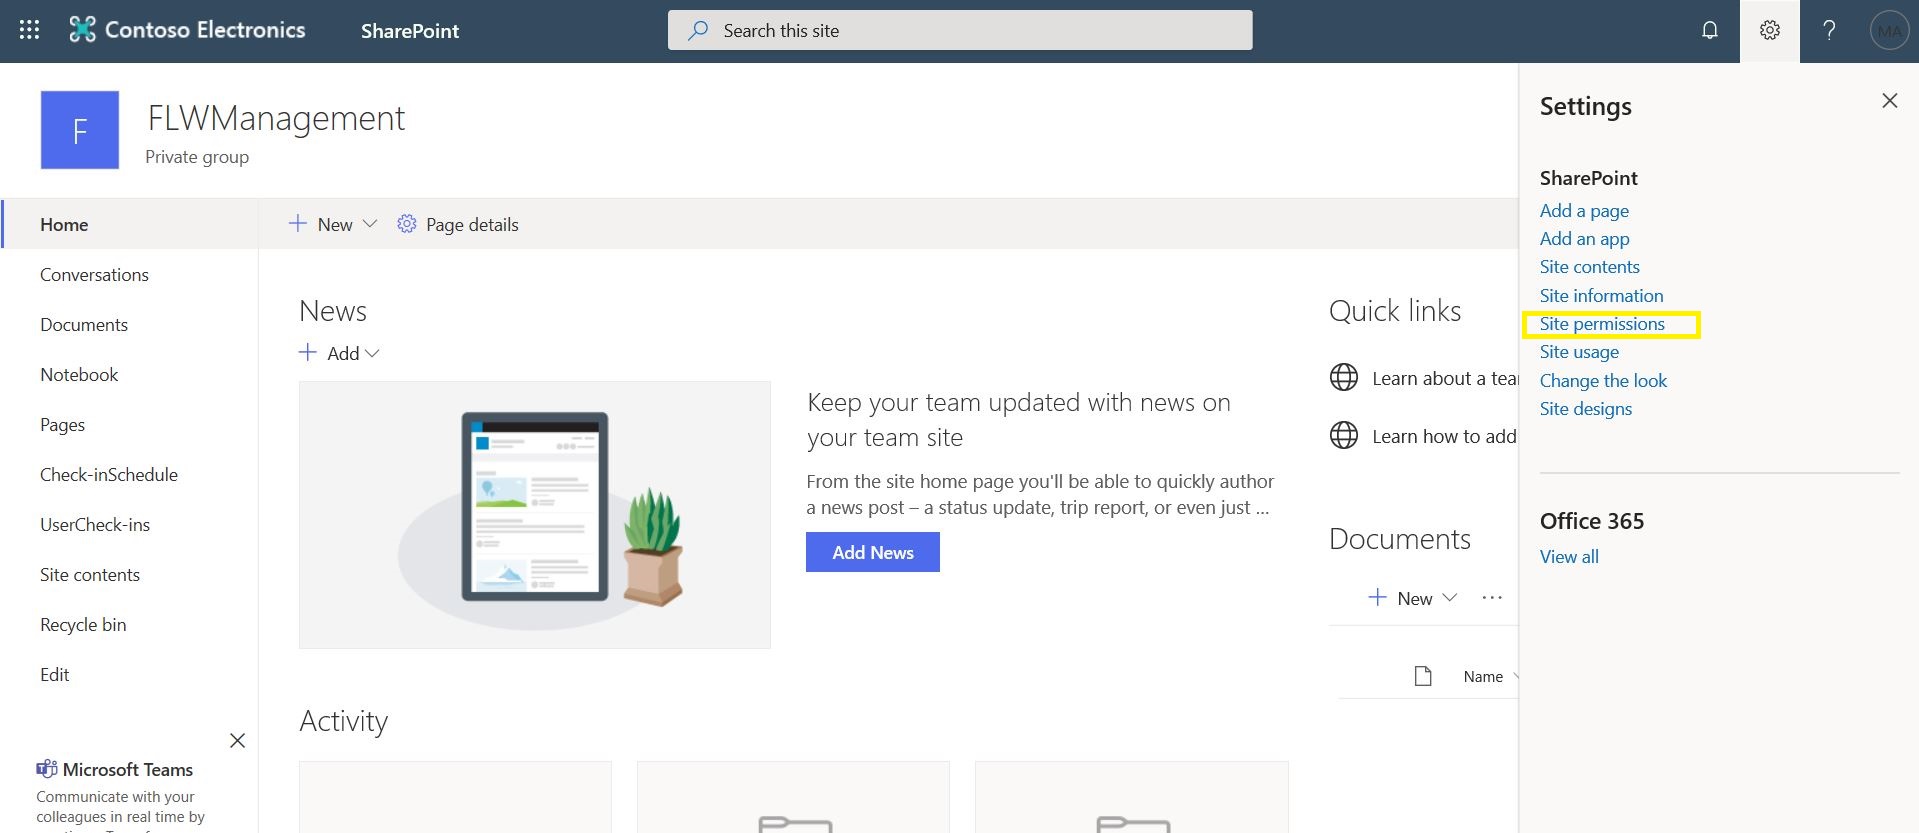Open Documents in left navigation
1919x833 pixels.
click(x=84, y=324)
